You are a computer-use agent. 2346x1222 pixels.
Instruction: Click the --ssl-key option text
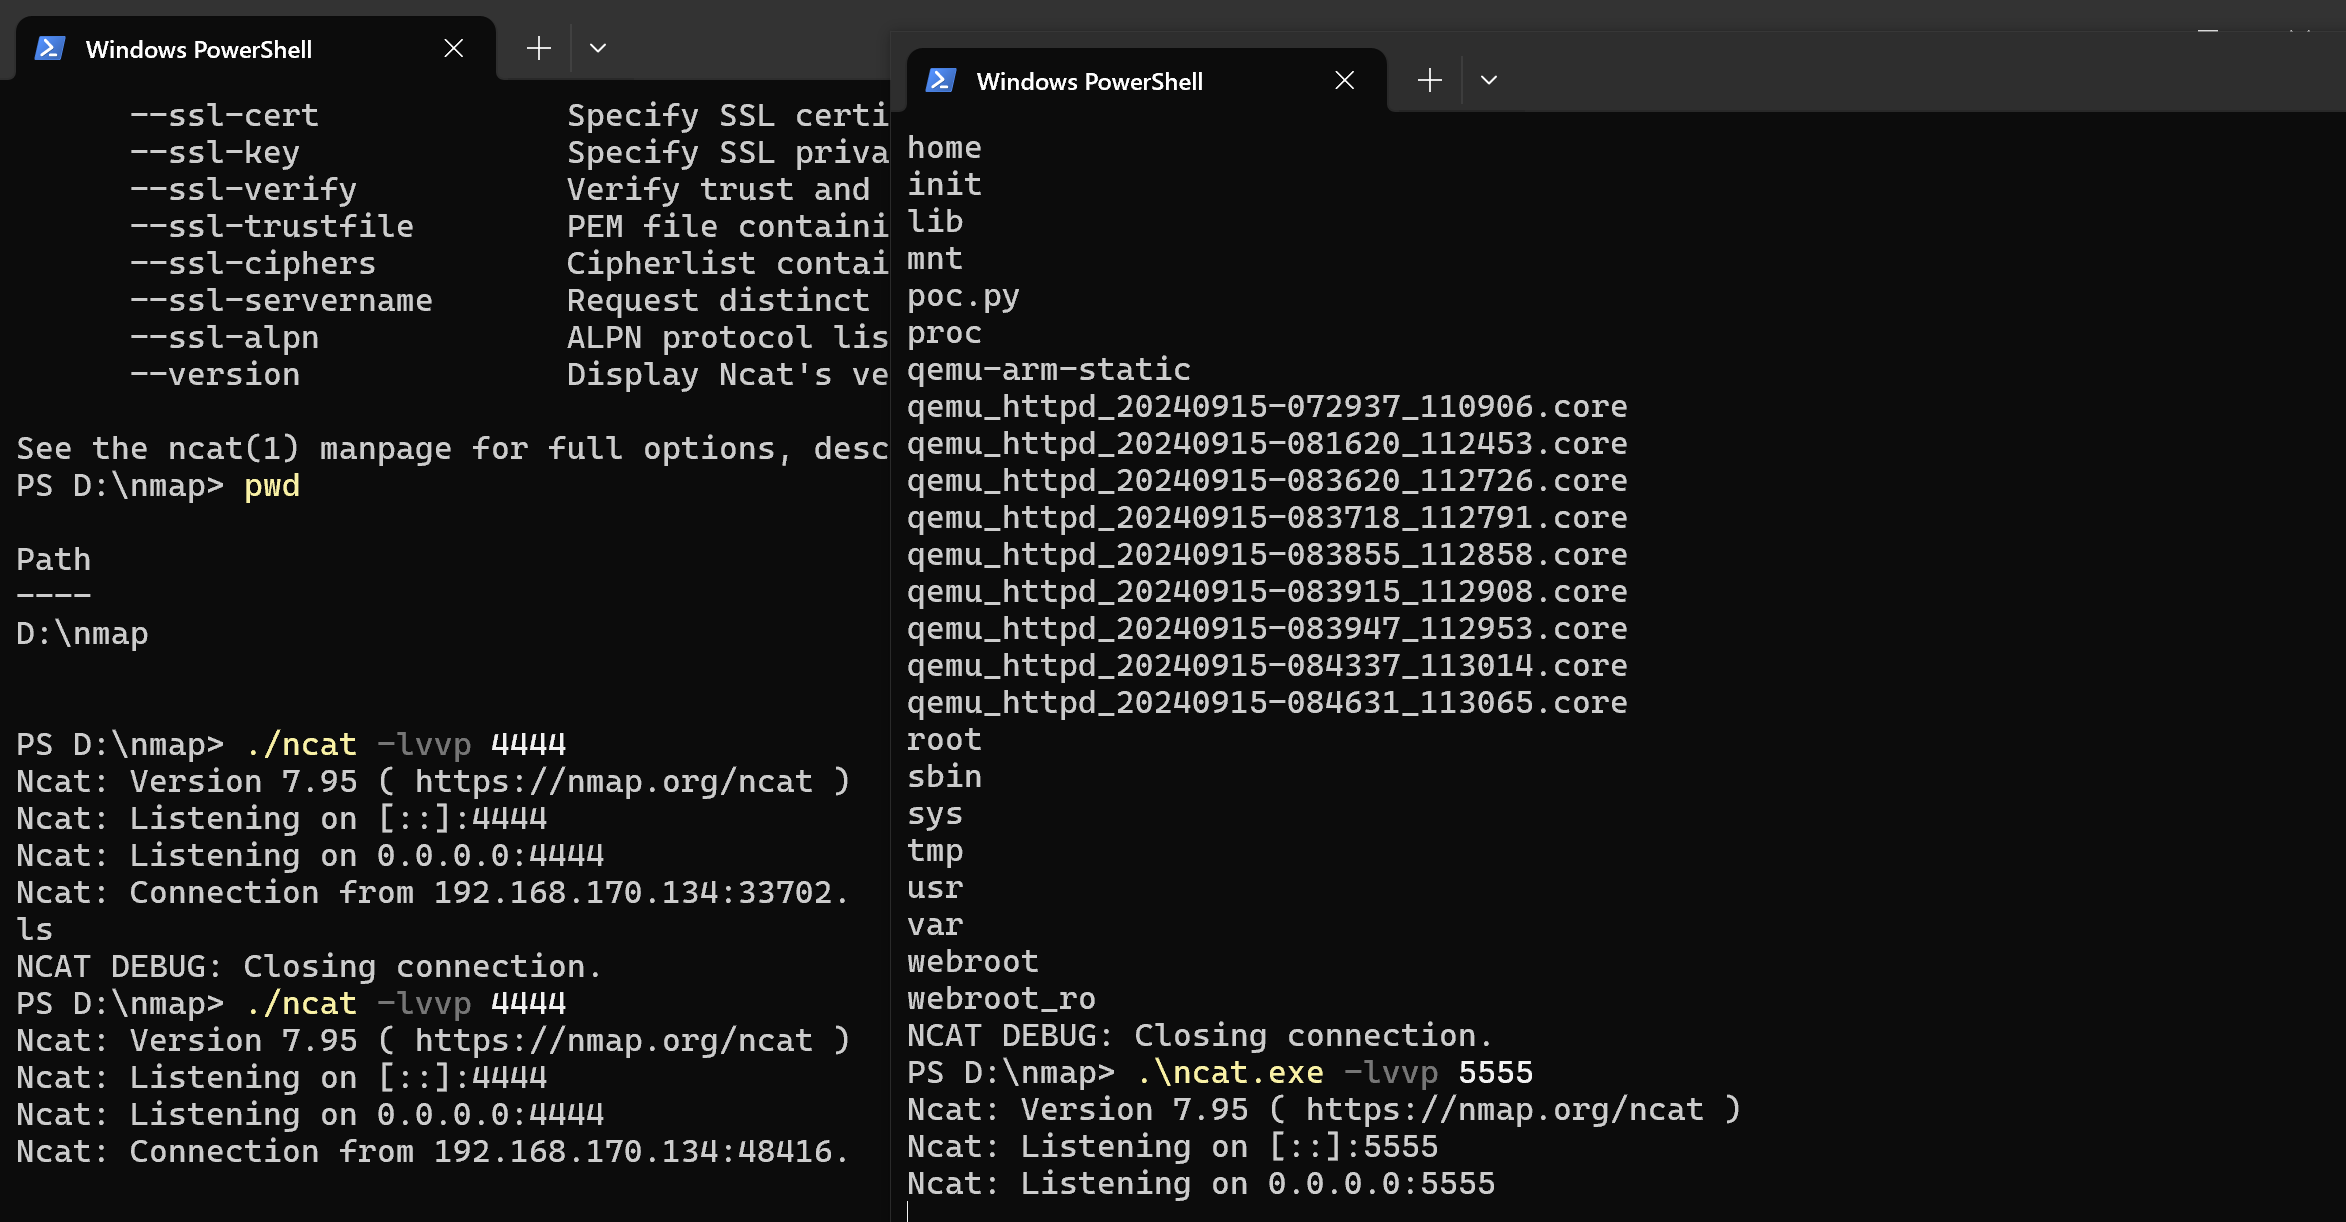(215, 152)
